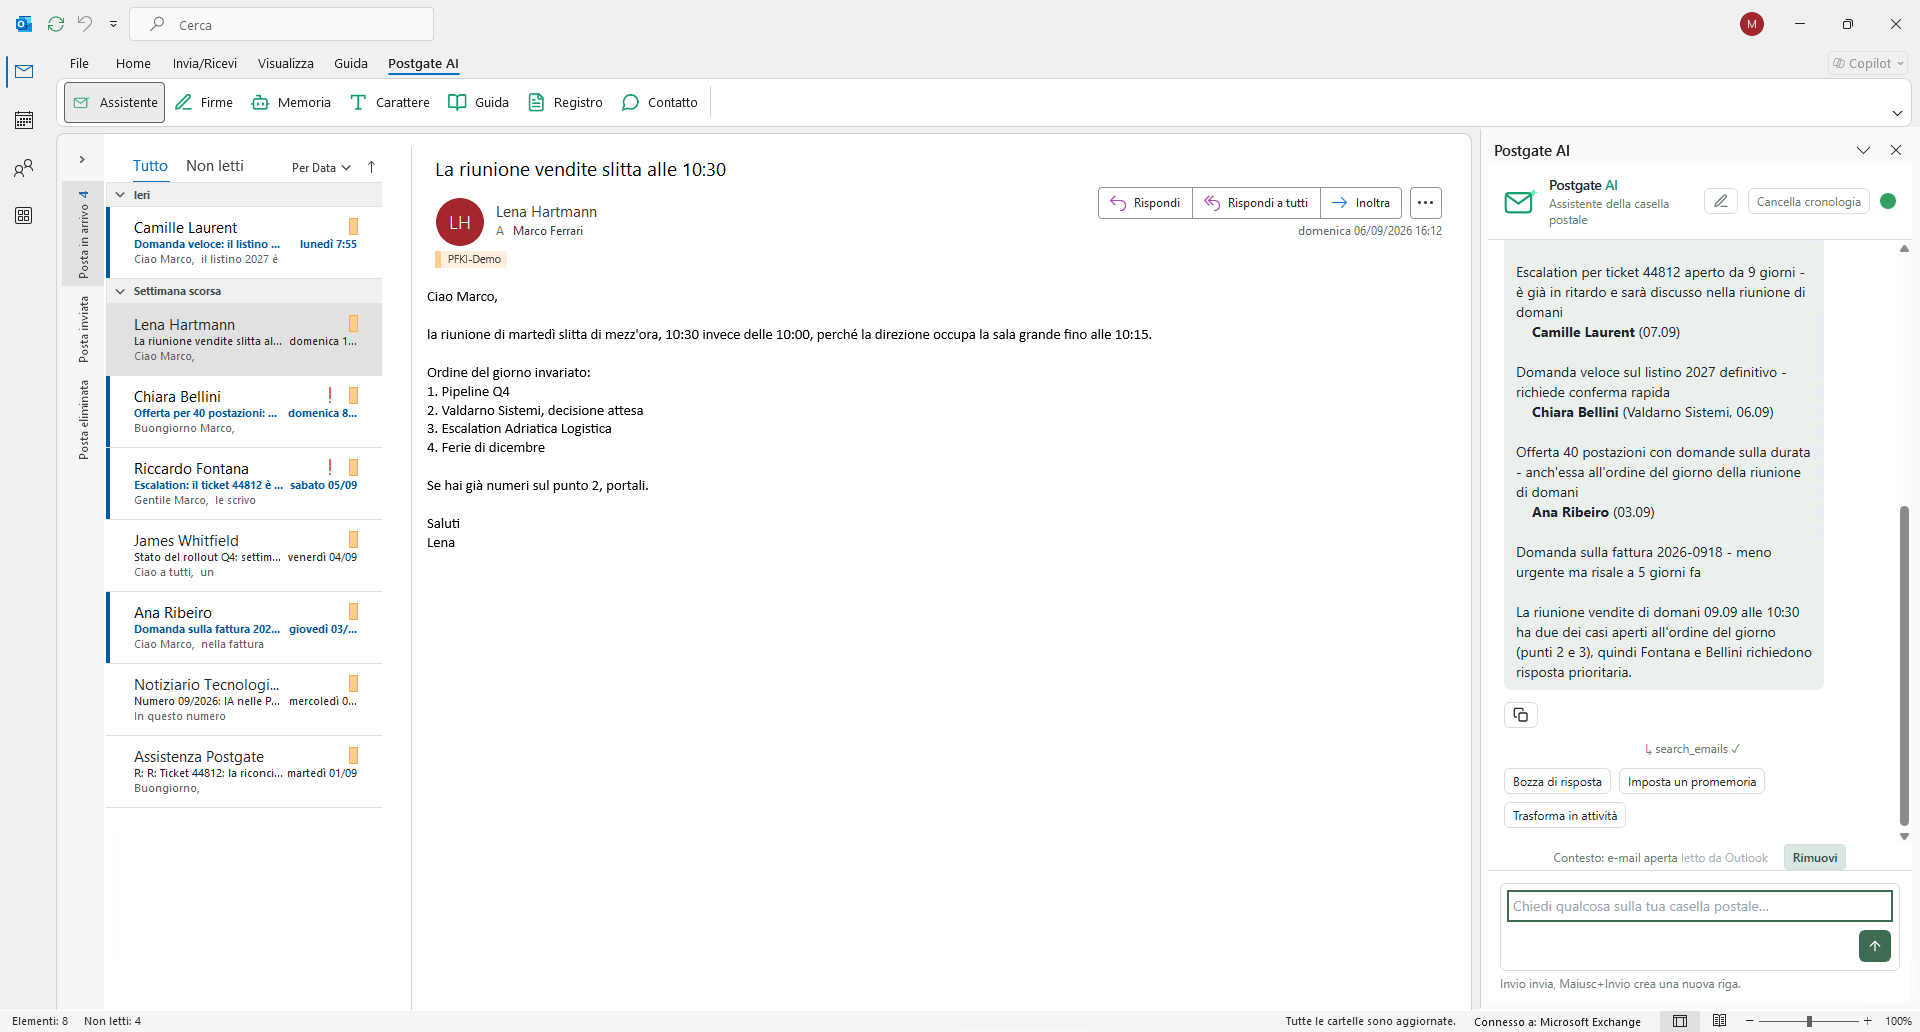Switch to Reading view in status bar
This screenshot has width=1920, height=1032.
pos(1720,1021)
